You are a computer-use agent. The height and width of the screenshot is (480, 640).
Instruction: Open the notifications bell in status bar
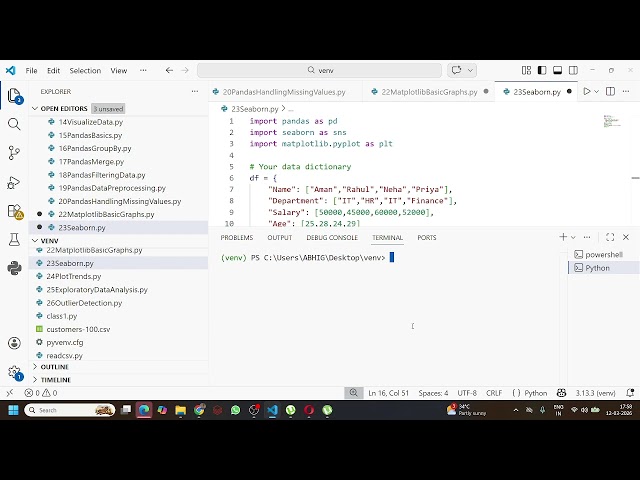tap(630, 393)
